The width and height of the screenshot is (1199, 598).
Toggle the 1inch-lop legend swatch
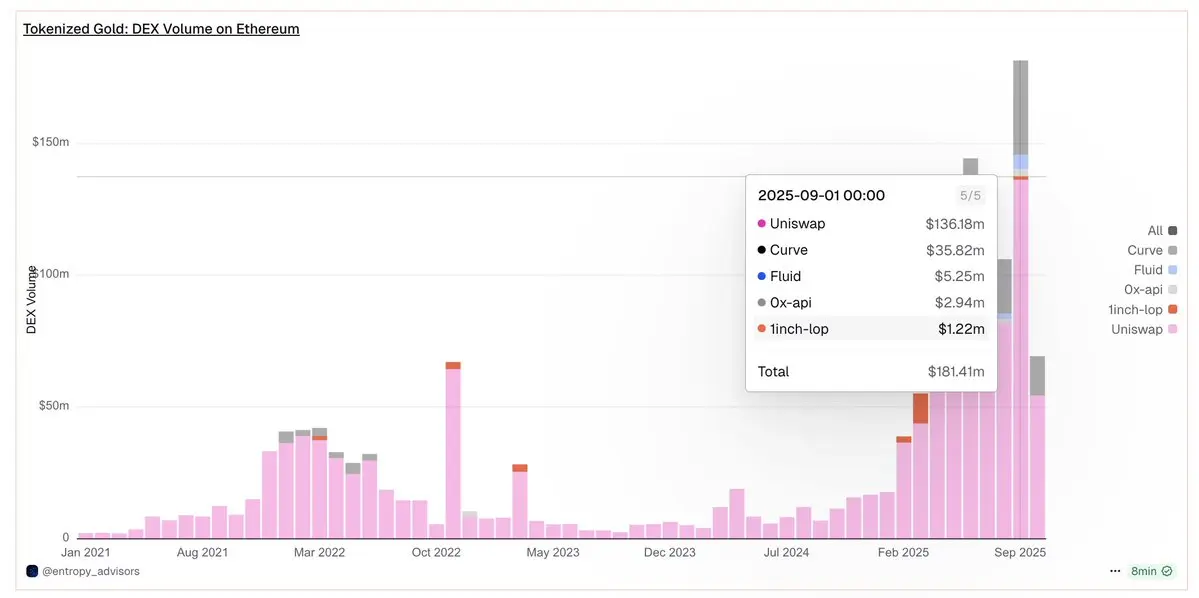point(1173,310)
